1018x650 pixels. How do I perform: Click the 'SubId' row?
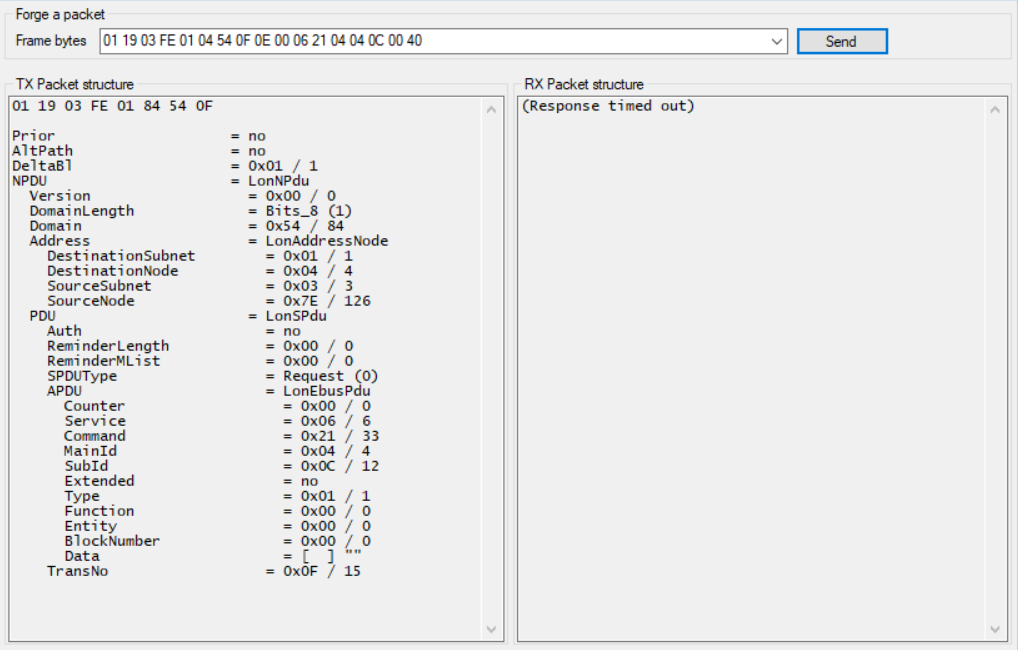pos(221,466)
